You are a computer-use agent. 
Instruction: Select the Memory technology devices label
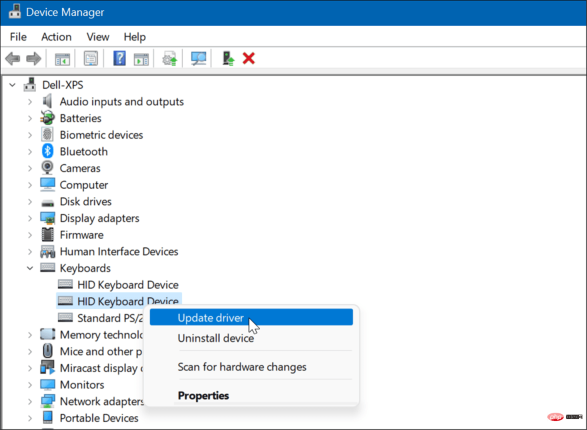click(x=101, y=334)
